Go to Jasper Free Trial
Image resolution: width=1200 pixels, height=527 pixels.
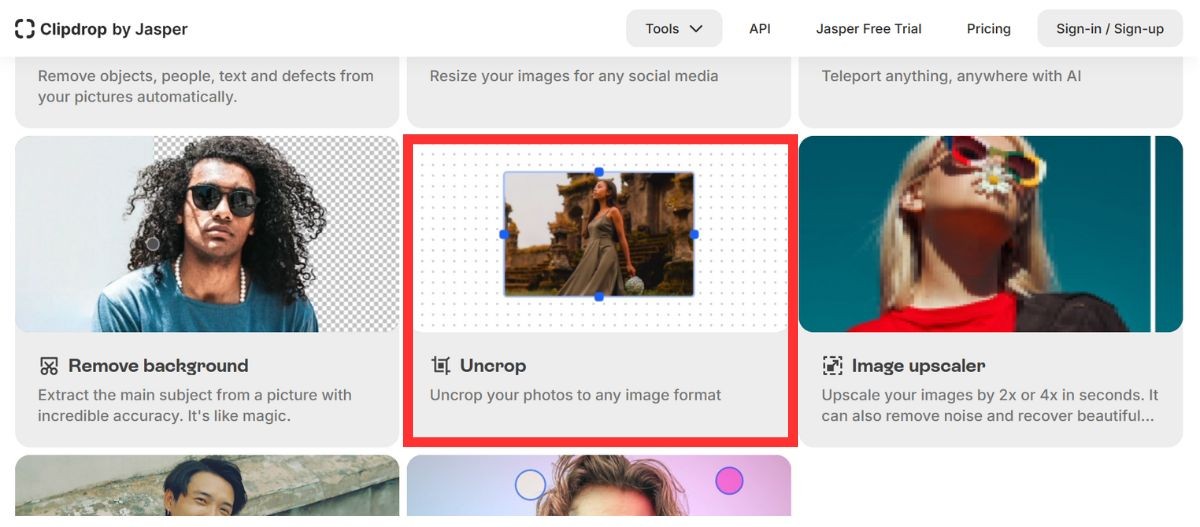[x=869, y=29]
